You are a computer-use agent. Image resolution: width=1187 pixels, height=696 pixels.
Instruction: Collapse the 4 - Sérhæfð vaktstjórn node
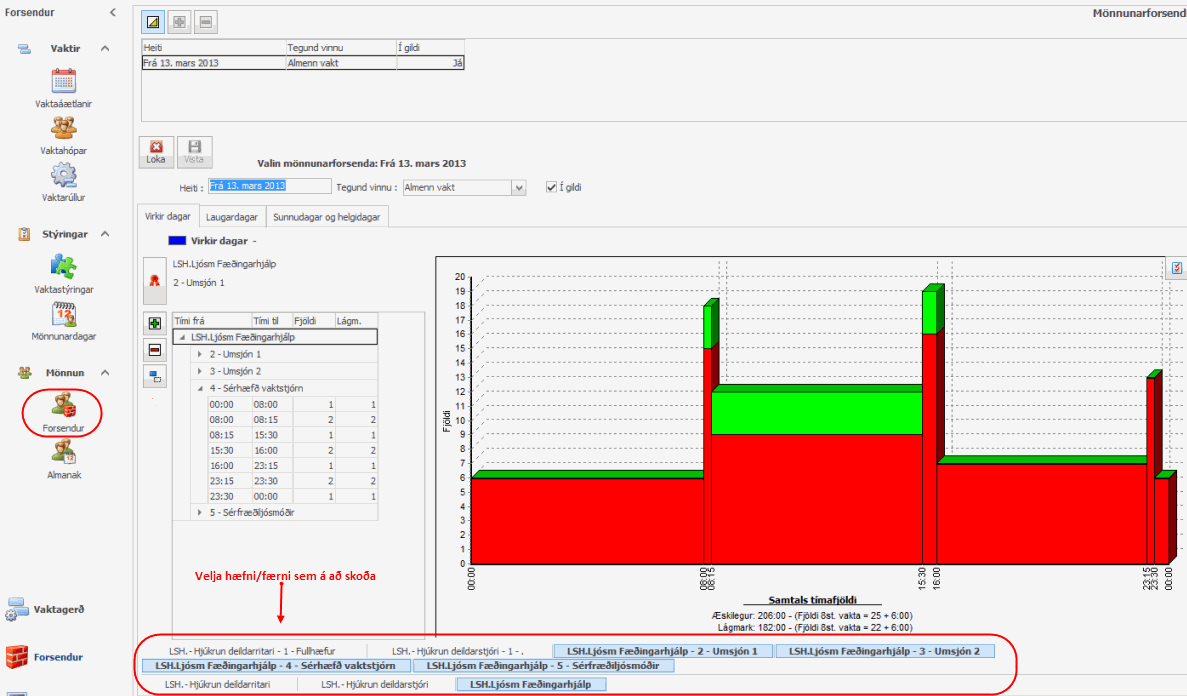pos(200,389)
